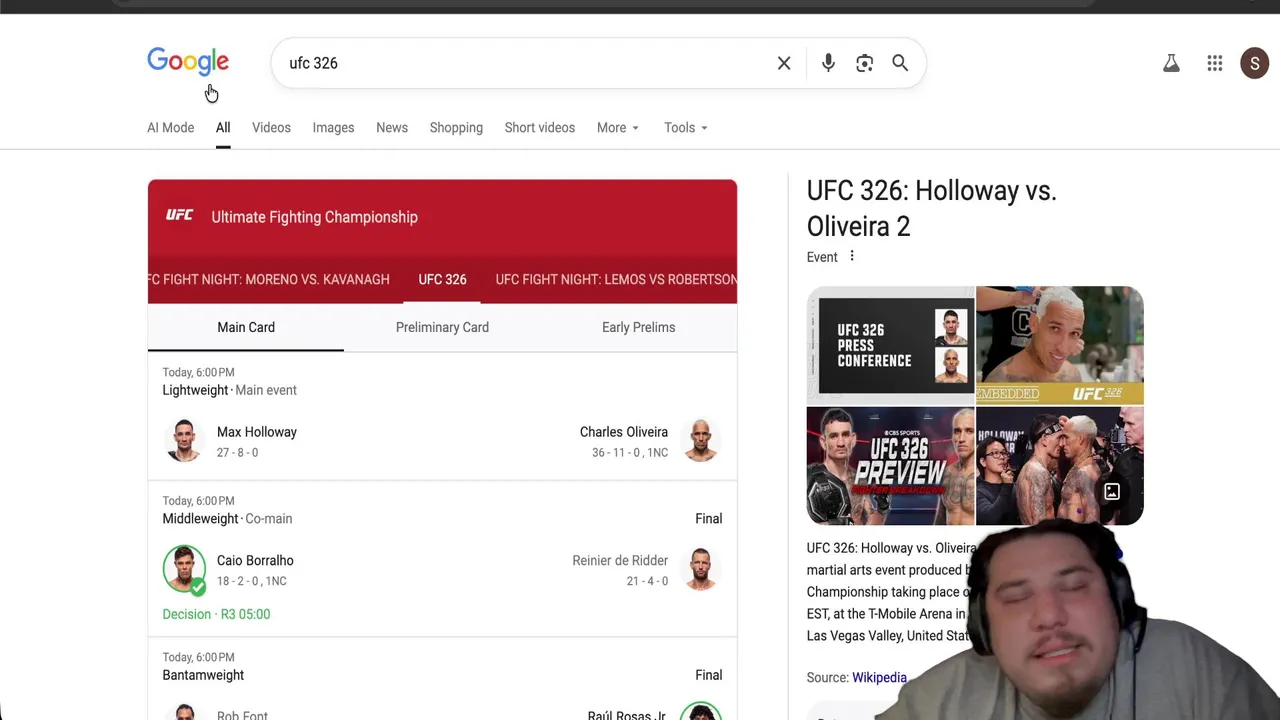Click Caio Borralho's fighter photo
The image size is (1280, 720).
[184, 569]
